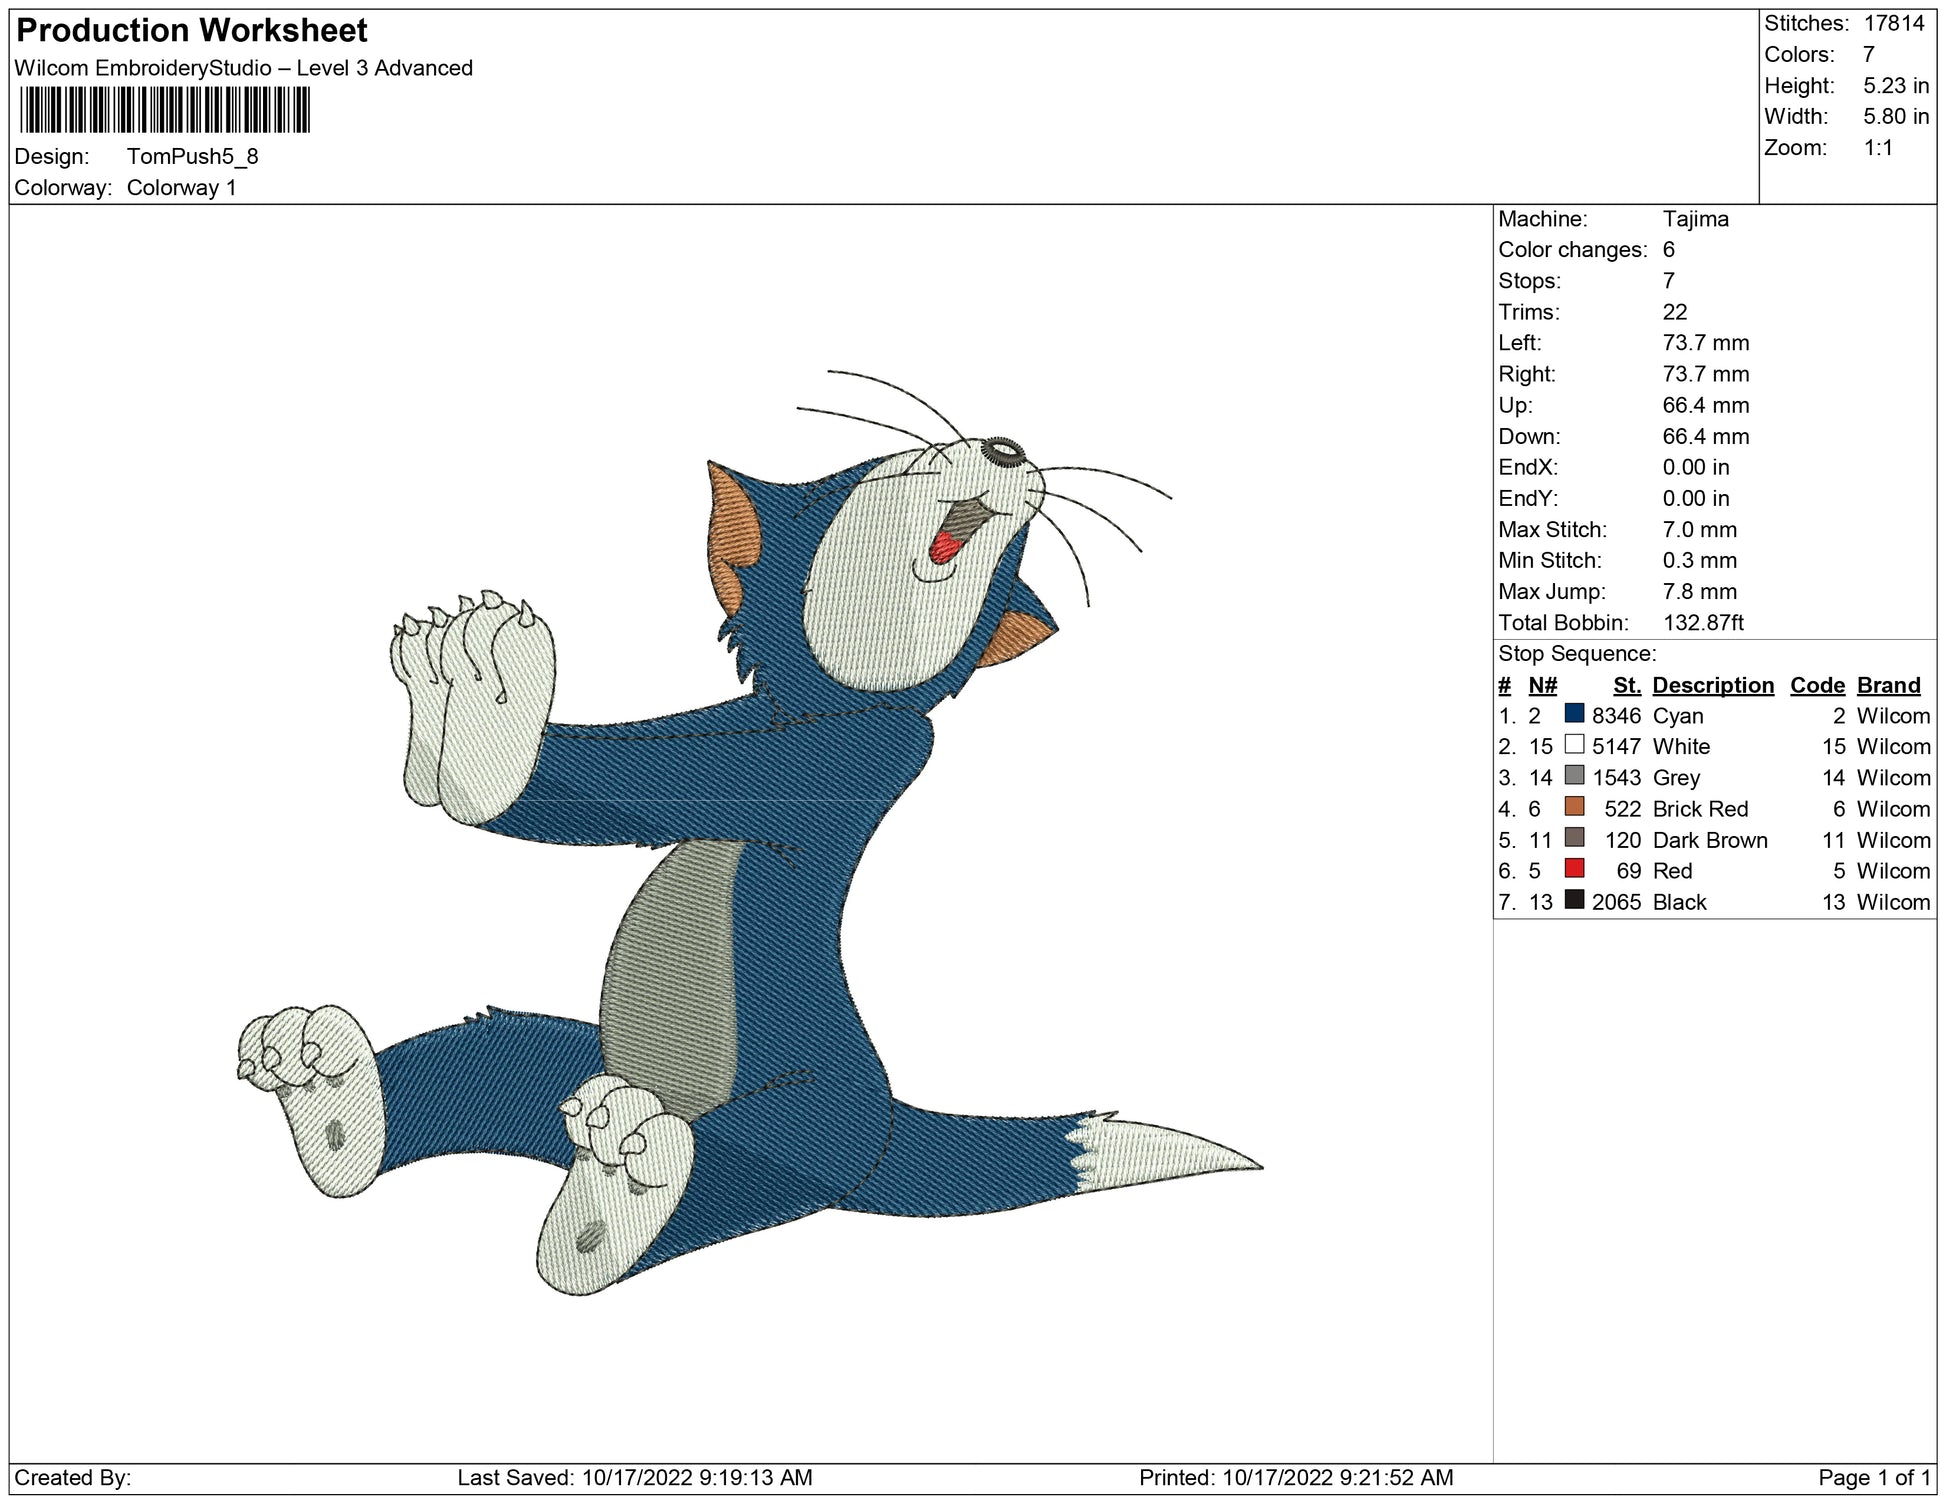
Task: Click the Page 1 of 1 label
Action: [x=1874, y=1477]
